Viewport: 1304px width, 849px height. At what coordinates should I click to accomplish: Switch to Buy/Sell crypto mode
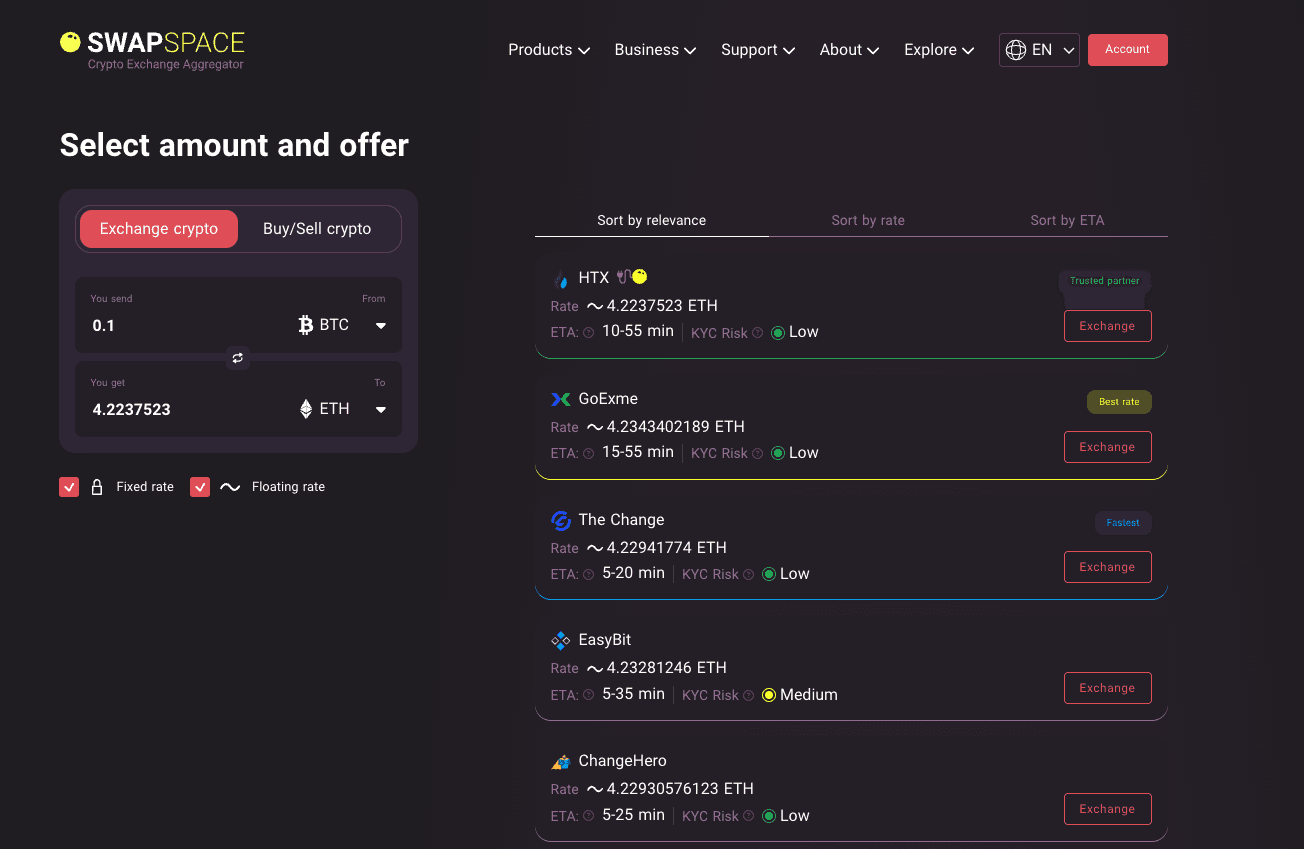pos(317,229)
